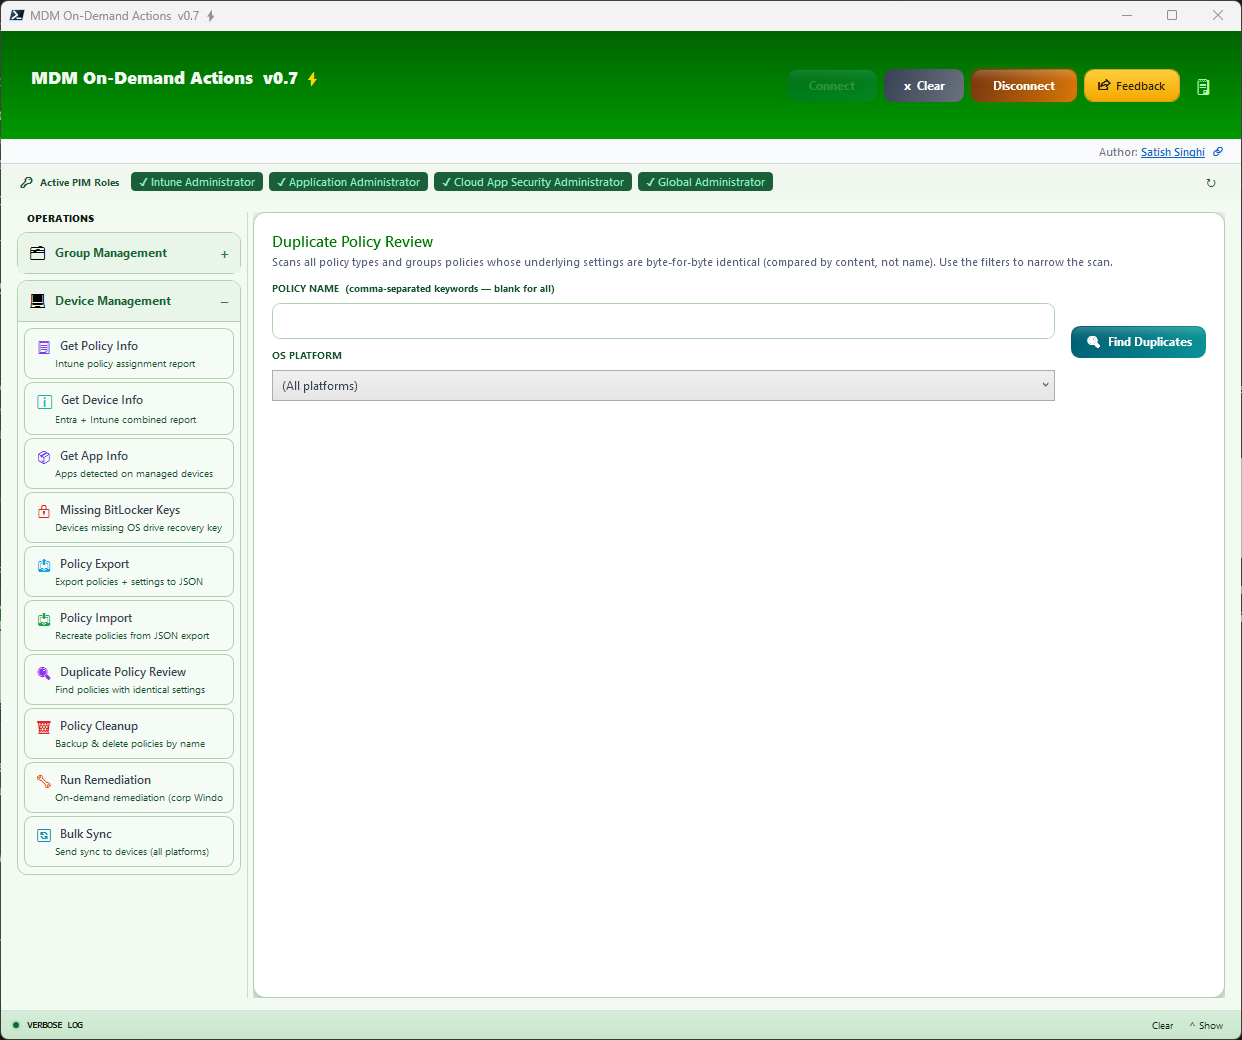Click the lightning bolt icon in the header
This screenshot has height=1040, width=1242.
click(x=312, y=79)
